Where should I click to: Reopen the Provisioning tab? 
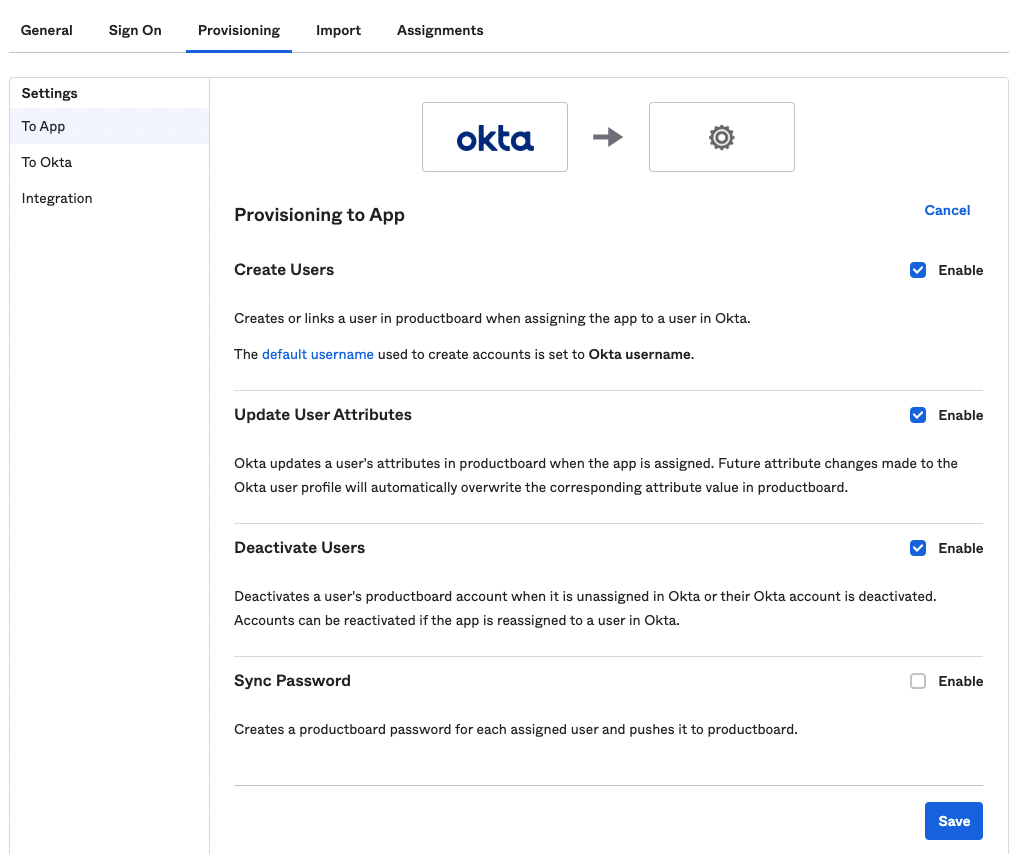point(238,30)
